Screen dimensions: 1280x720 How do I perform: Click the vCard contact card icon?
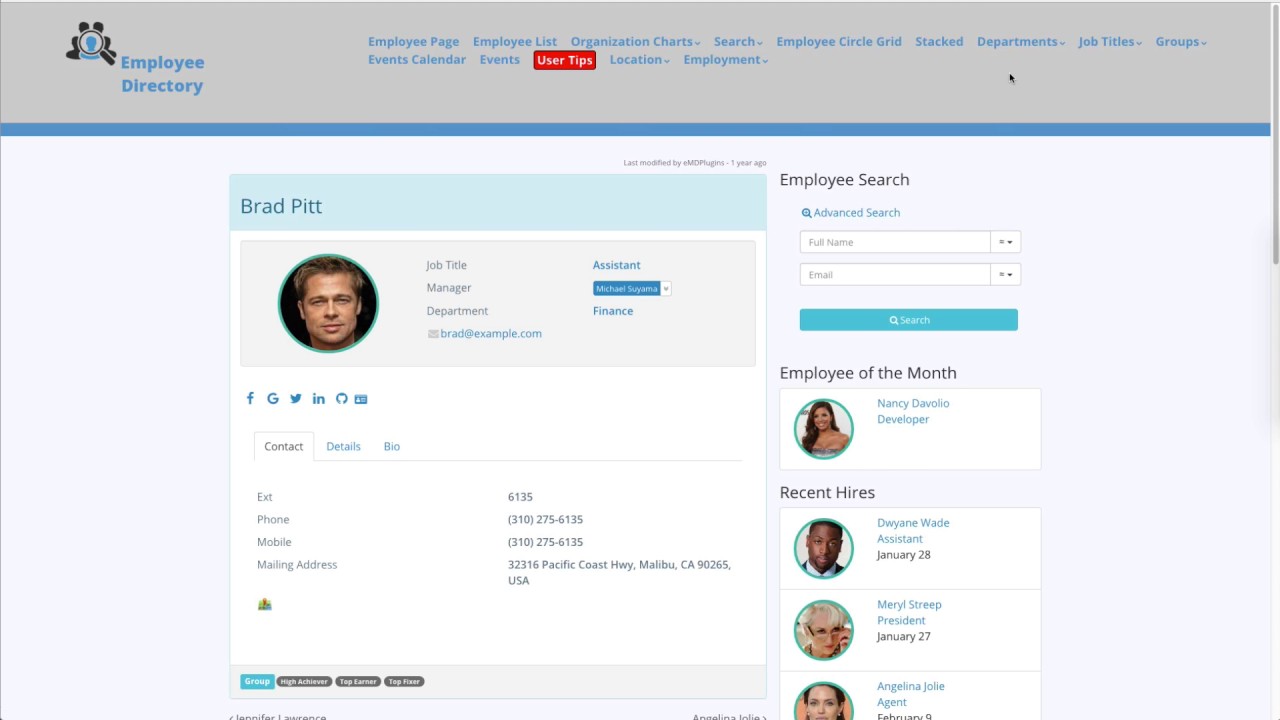(361, 399)
